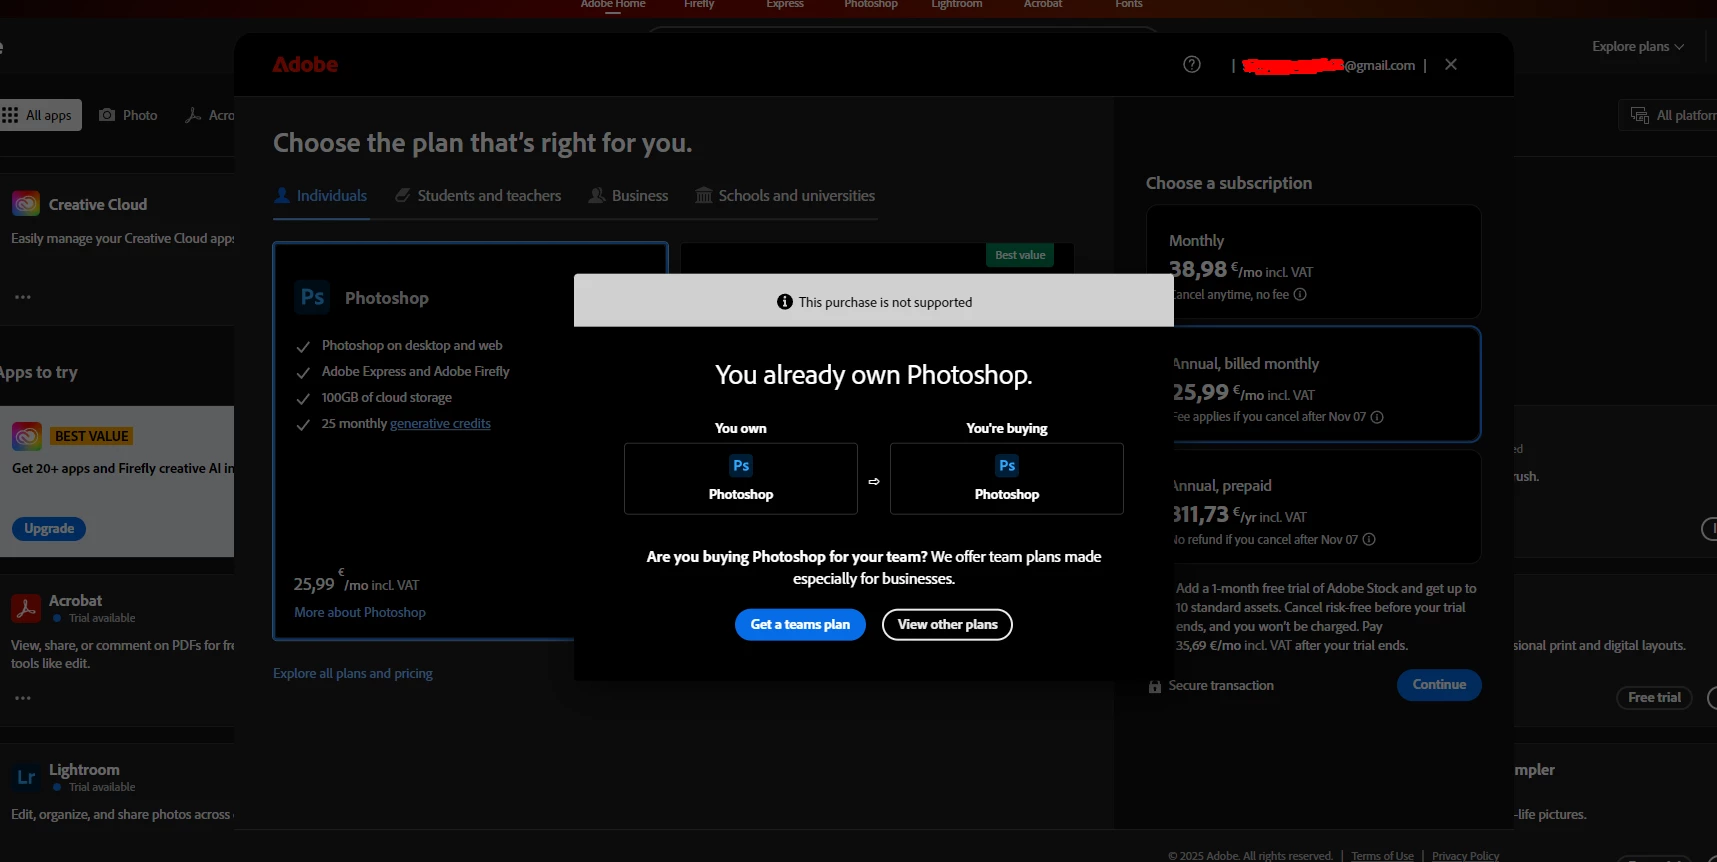Screen dimensions: 1717x862
Task: Click the Creative Cloud app icon
Action: (x=26, y=204)
